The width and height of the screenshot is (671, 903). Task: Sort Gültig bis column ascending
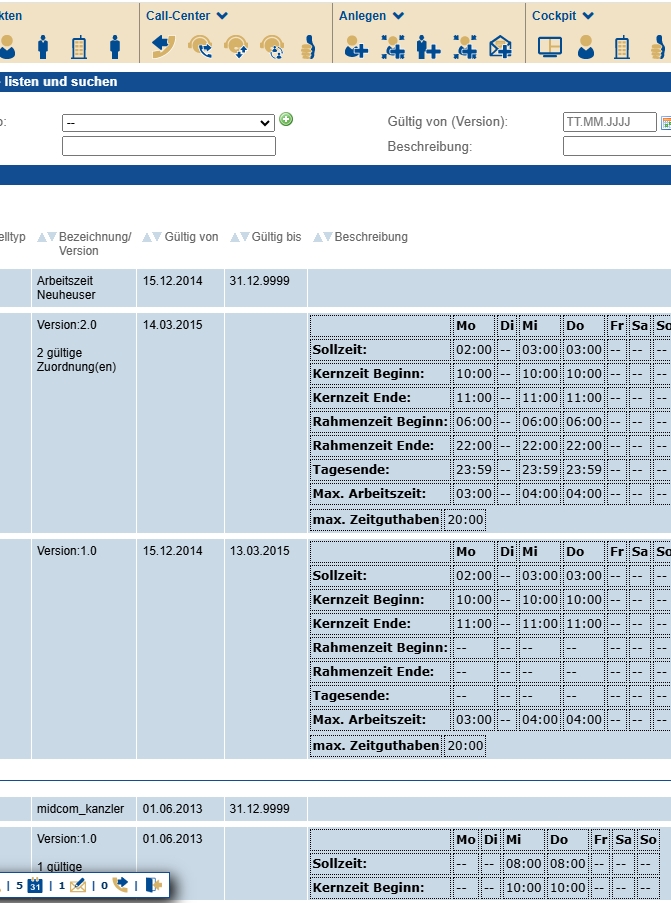[235, 237]
